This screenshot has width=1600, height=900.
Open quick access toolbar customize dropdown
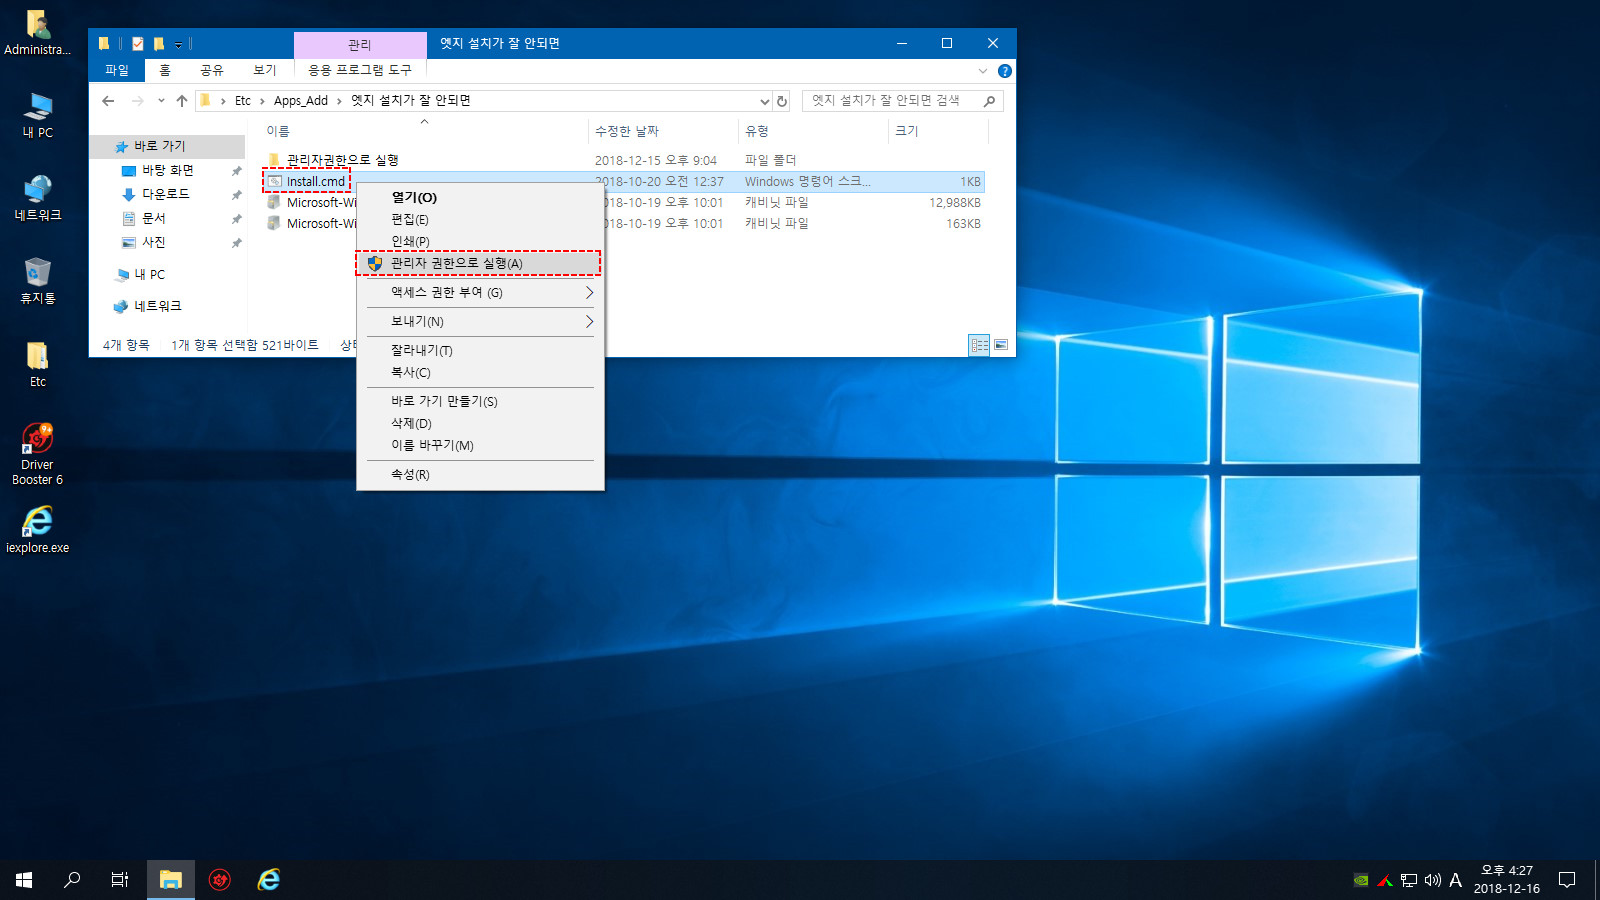coord(178,44)
